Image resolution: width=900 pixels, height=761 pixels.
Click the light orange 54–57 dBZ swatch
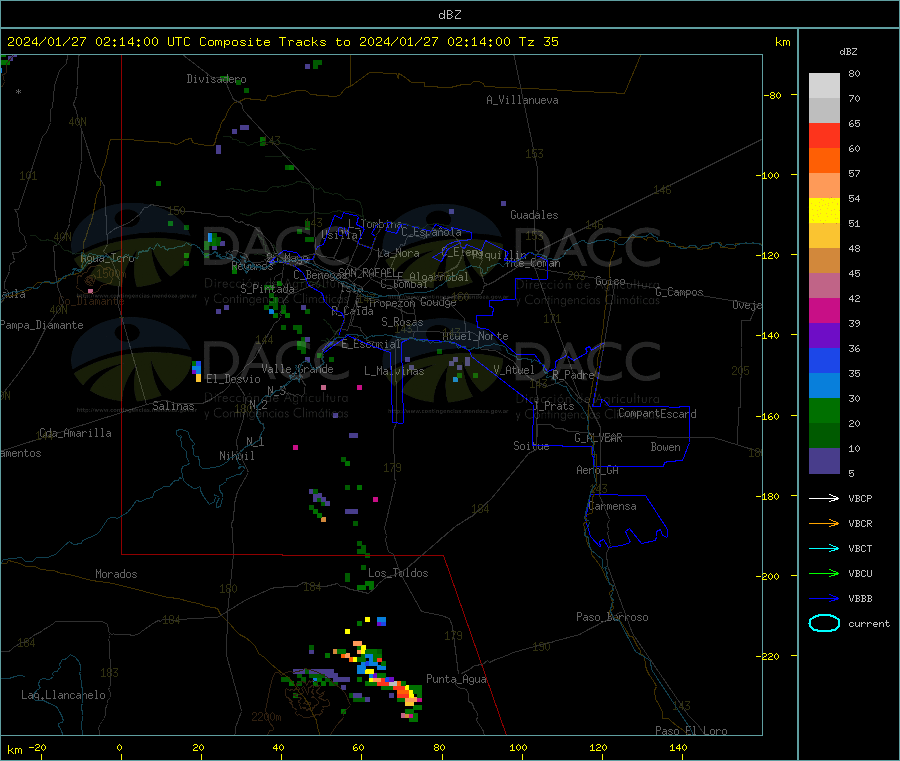click(x=824, y=185)
